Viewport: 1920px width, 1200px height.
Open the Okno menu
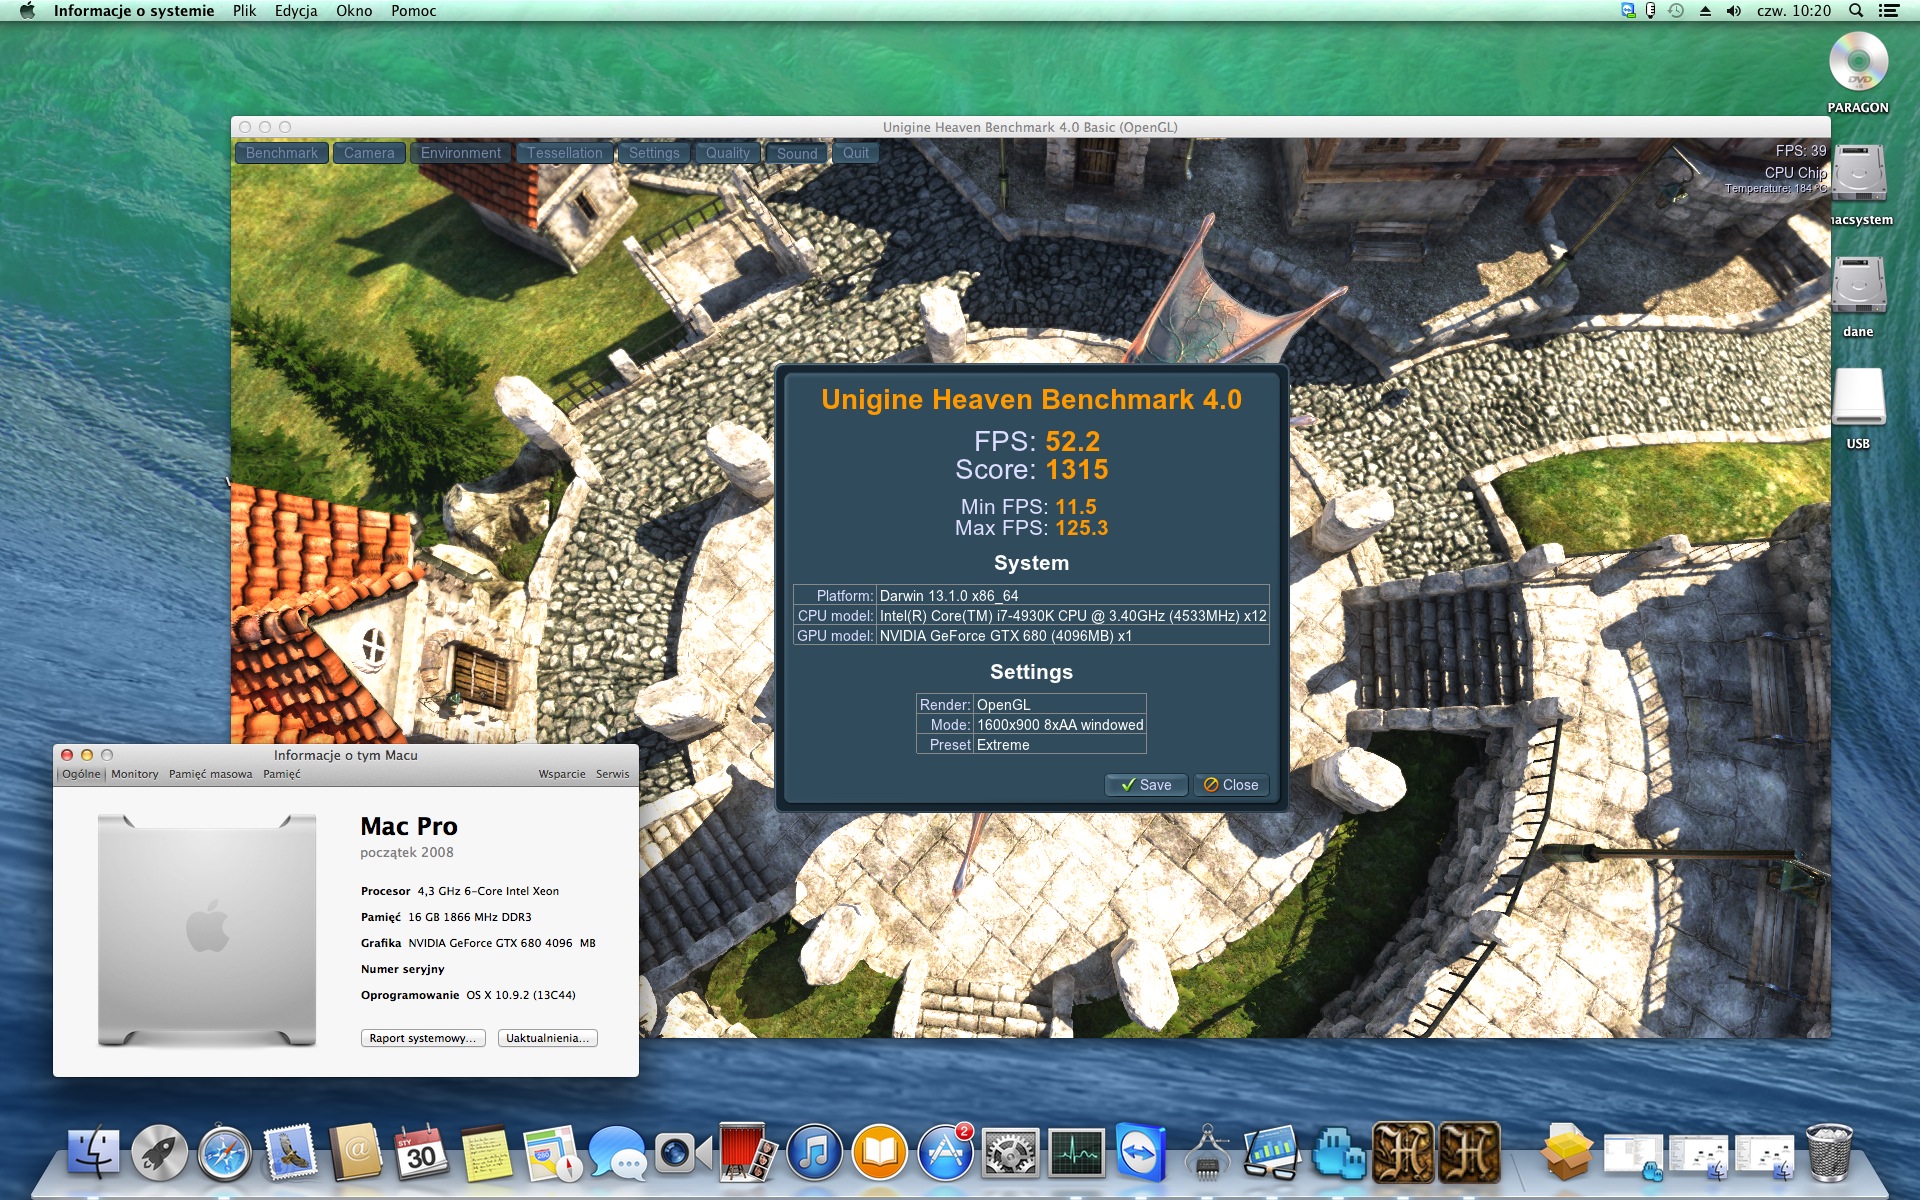tap(354, 11)
